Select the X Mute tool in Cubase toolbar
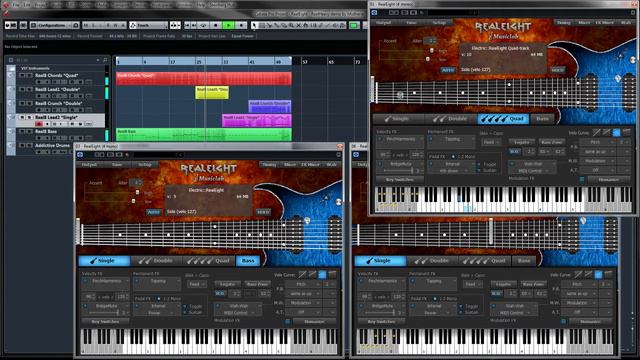This screenshot has width=640, height=360. point(299,25)
